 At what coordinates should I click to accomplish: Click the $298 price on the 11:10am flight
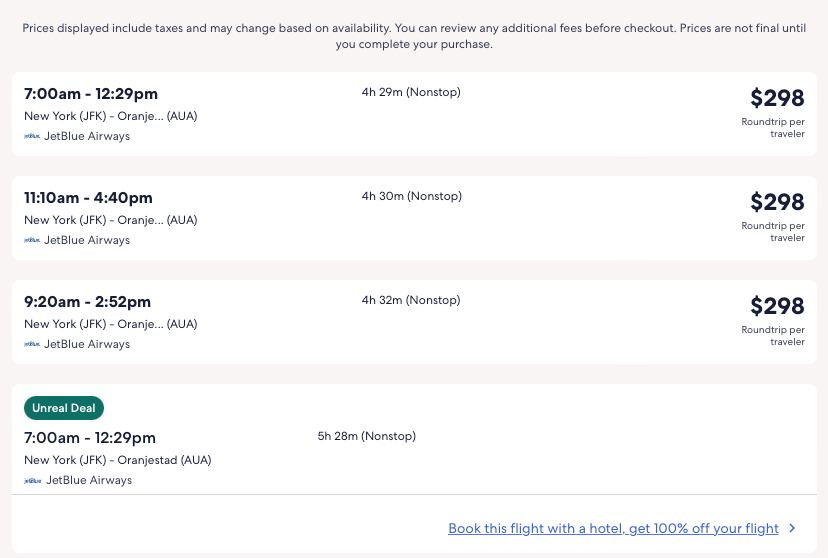click(777, 202)
